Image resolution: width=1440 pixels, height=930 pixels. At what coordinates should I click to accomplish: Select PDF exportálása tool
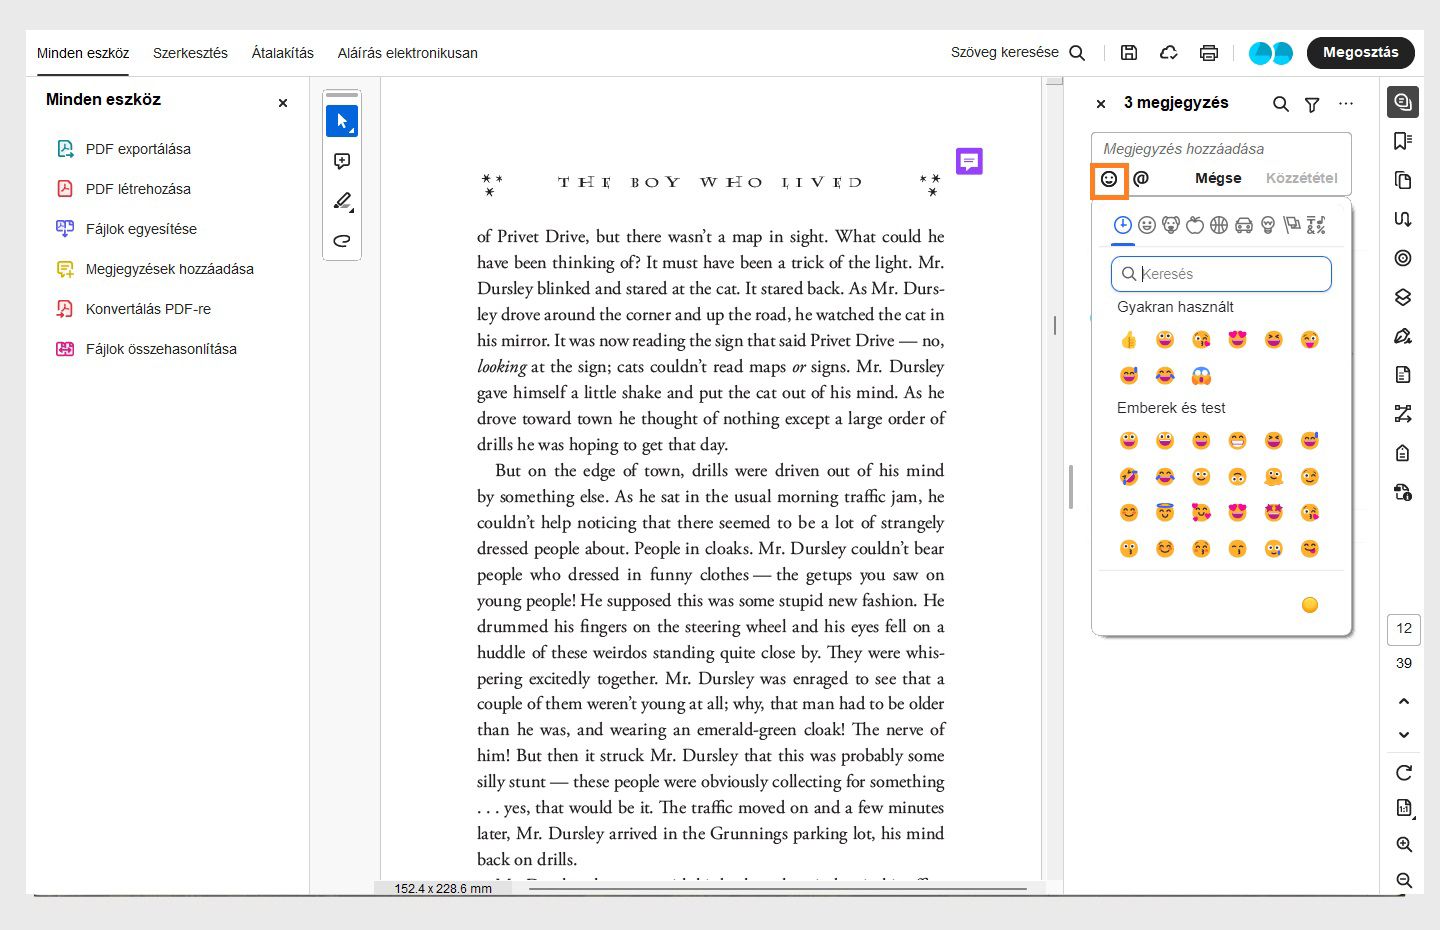pyautogui.click(x=123, y=149)
